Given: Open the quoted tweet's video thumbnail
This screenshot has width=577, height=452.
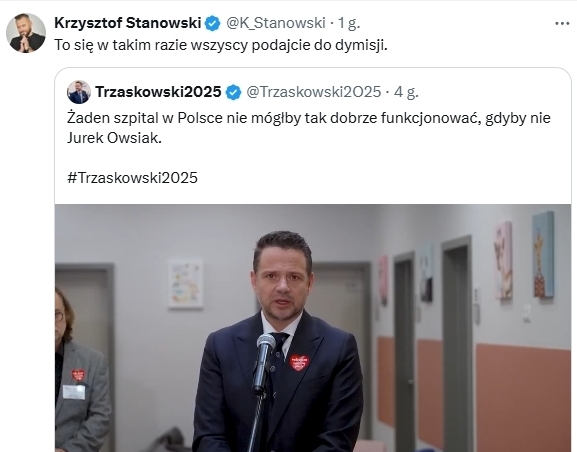Looking at the screenshot, I should [313, 328].
